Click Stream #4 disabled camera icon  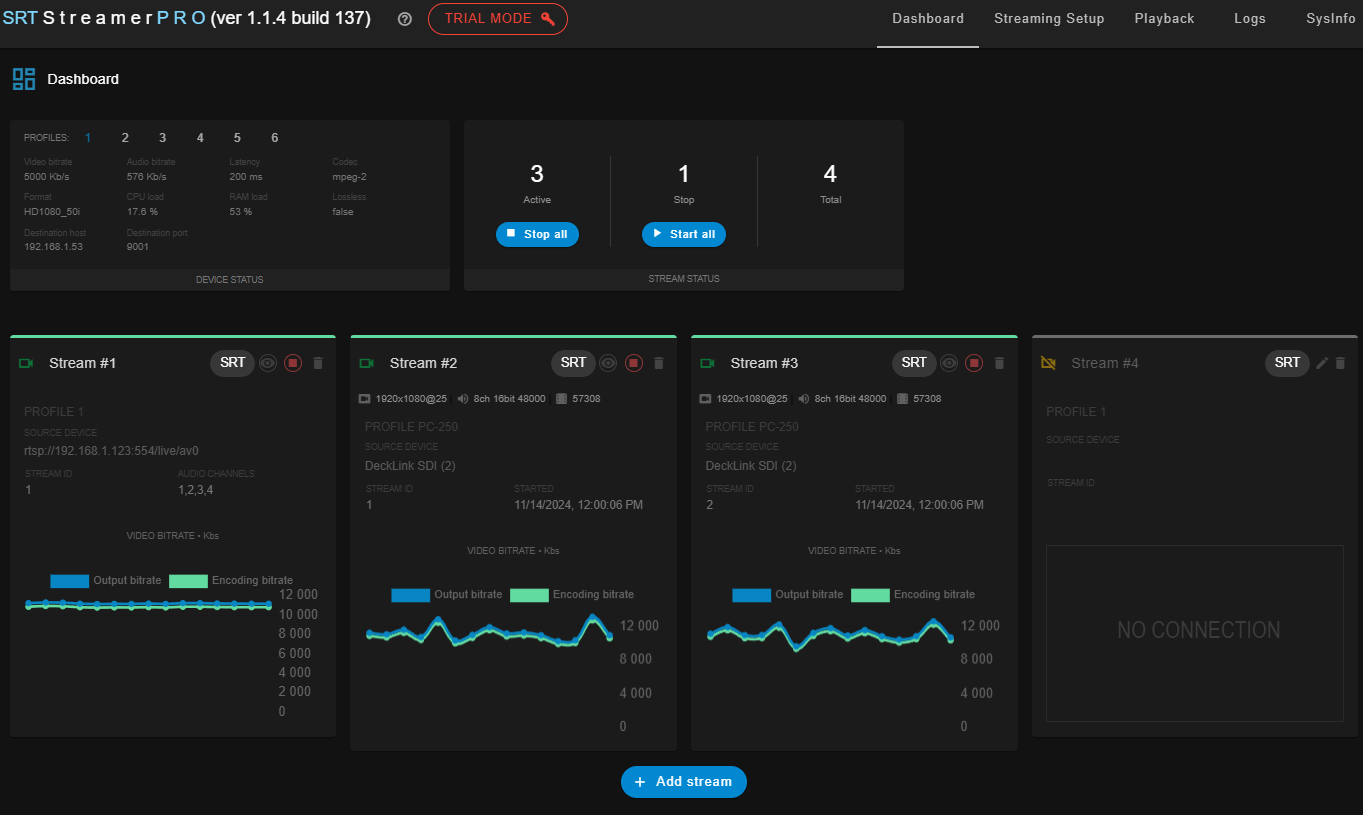[x=1048, y=363]
